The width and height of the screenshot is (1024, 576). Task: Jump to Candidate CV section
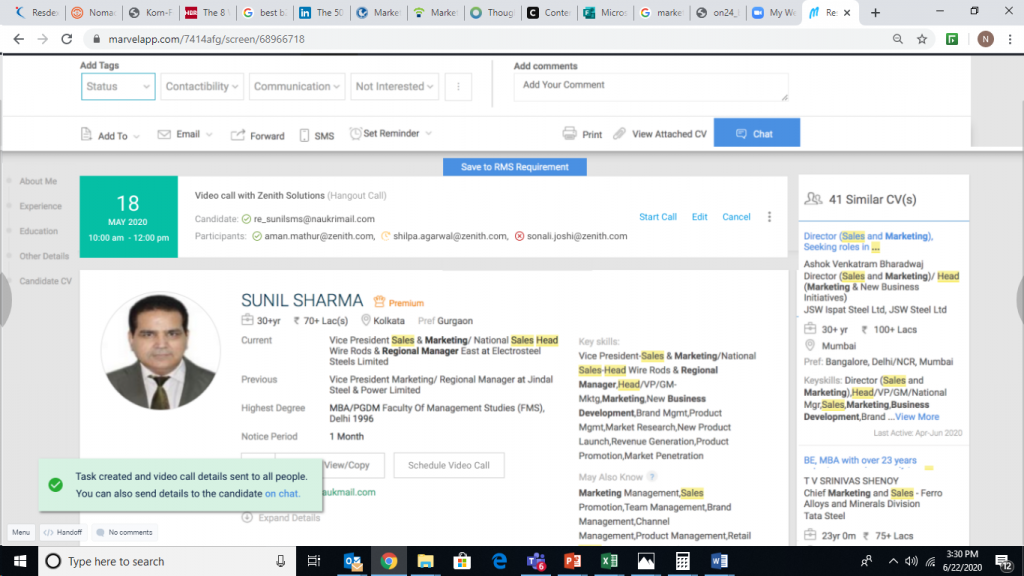(46, 281)
